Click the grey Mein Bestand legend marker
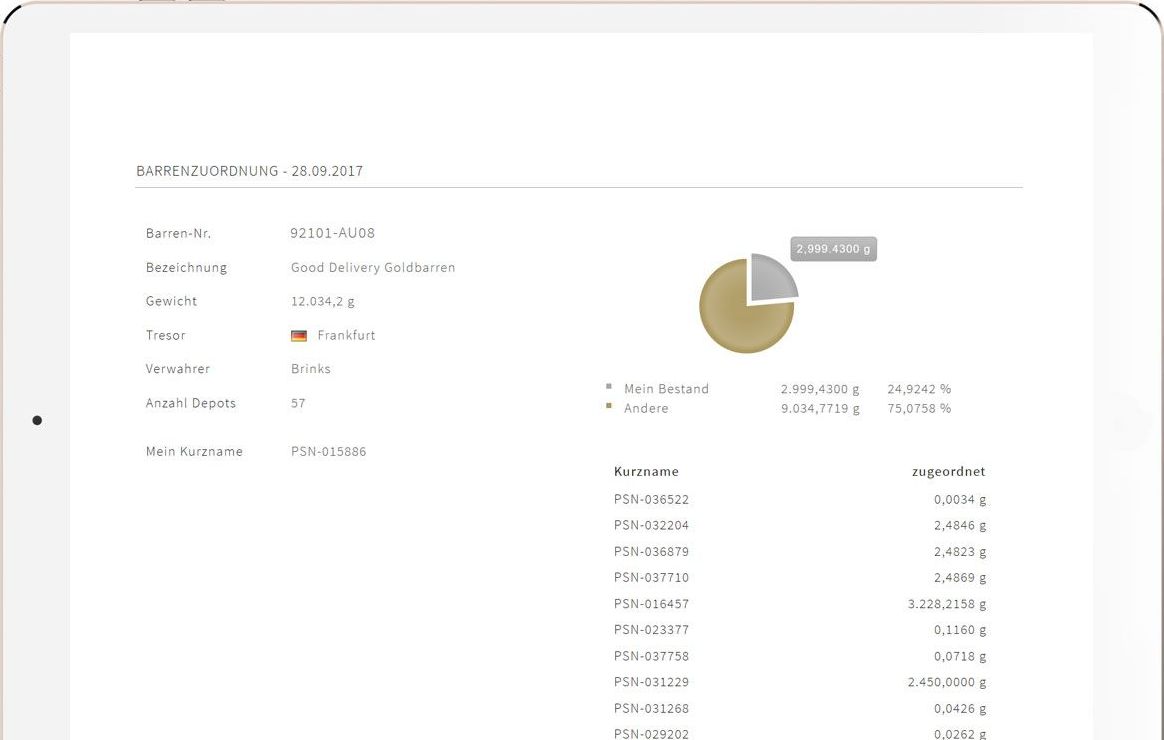 click(609, 386)
